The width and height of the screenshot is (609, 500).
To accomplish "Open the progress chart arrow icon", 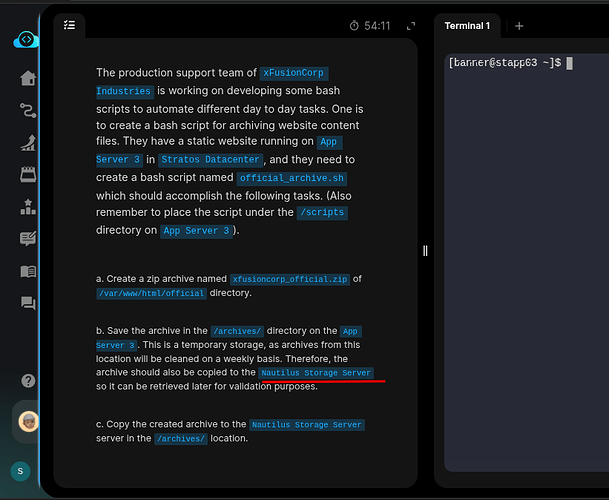I will (28, 143).
